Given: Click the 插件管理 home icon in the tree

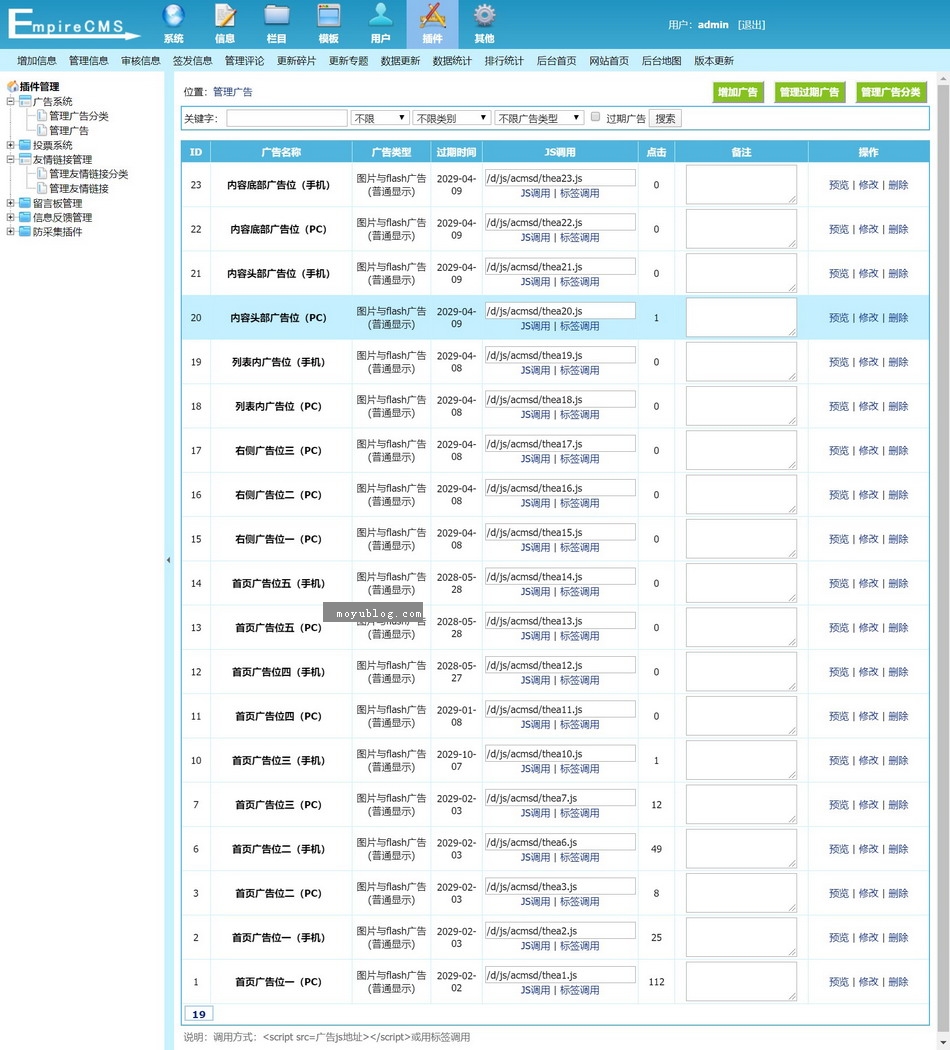Looking at the screenshot, I should pos(12,86).
